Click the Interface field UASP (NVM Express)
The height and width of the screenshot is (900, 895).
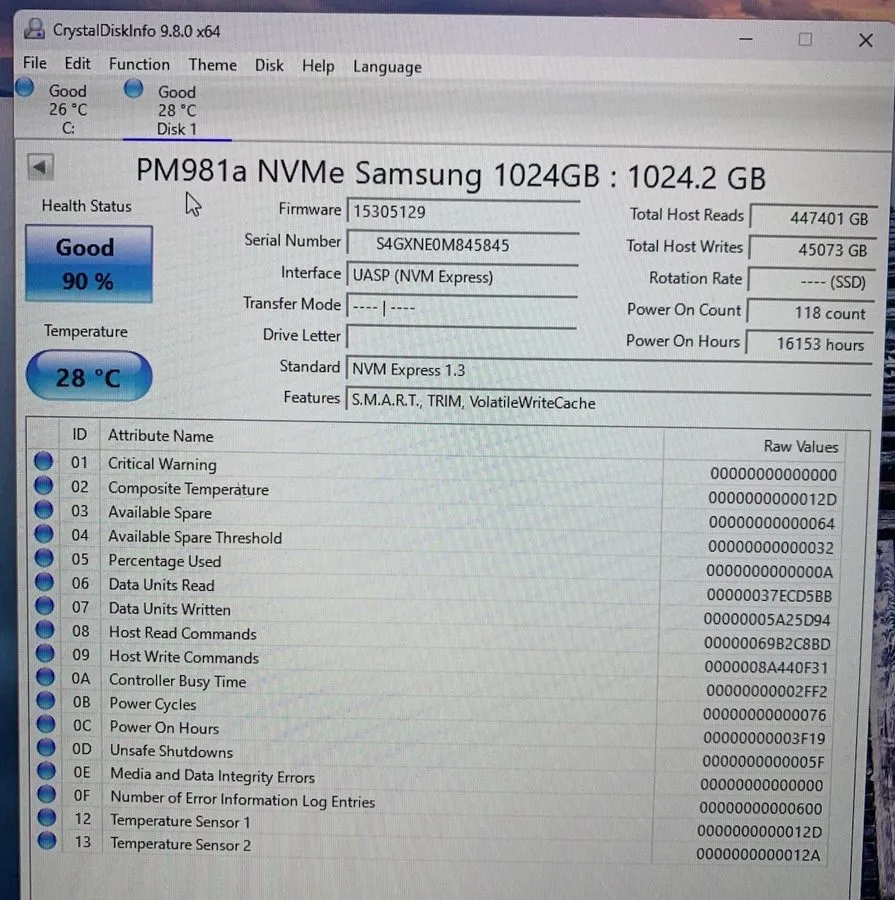click(463, 277)
